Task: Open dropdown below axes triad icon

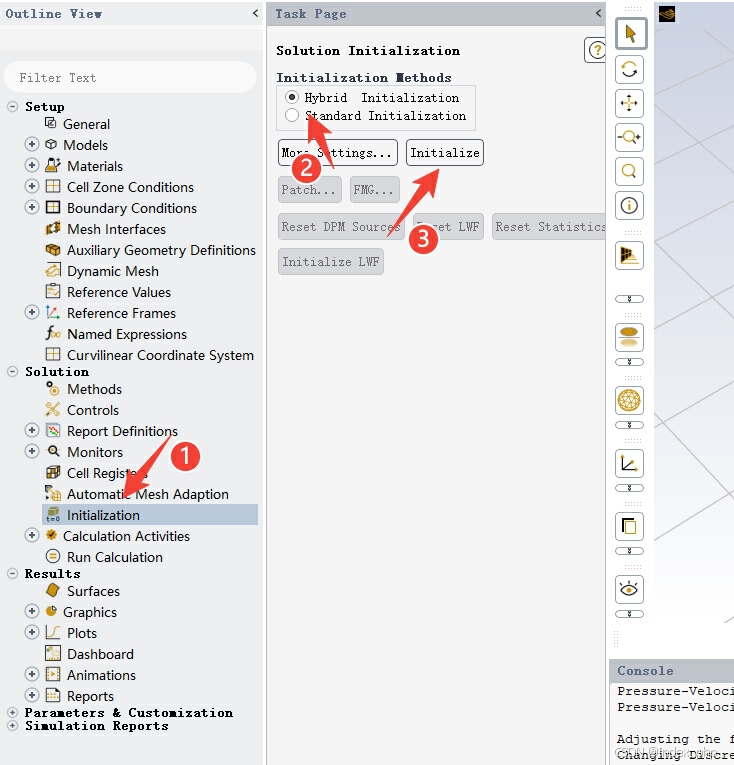Action: 629,488
